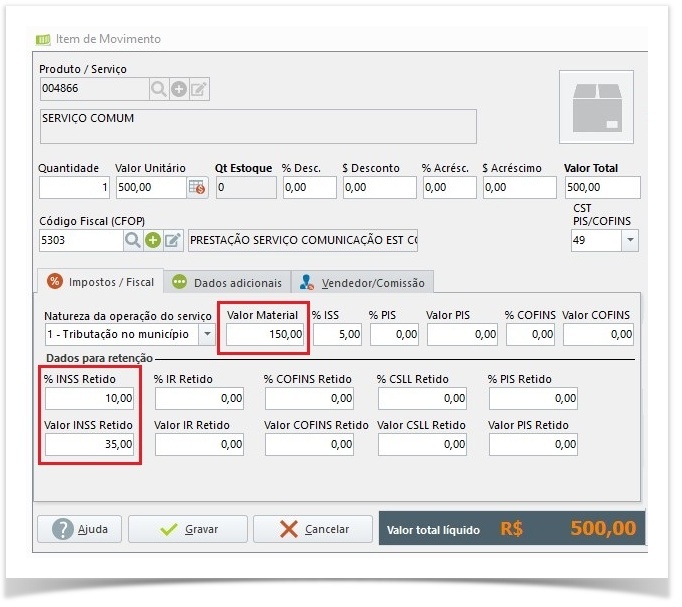Screen dimensions: 682x607
Task: Click the Valor Material input field
Action: tap(264, 334)
